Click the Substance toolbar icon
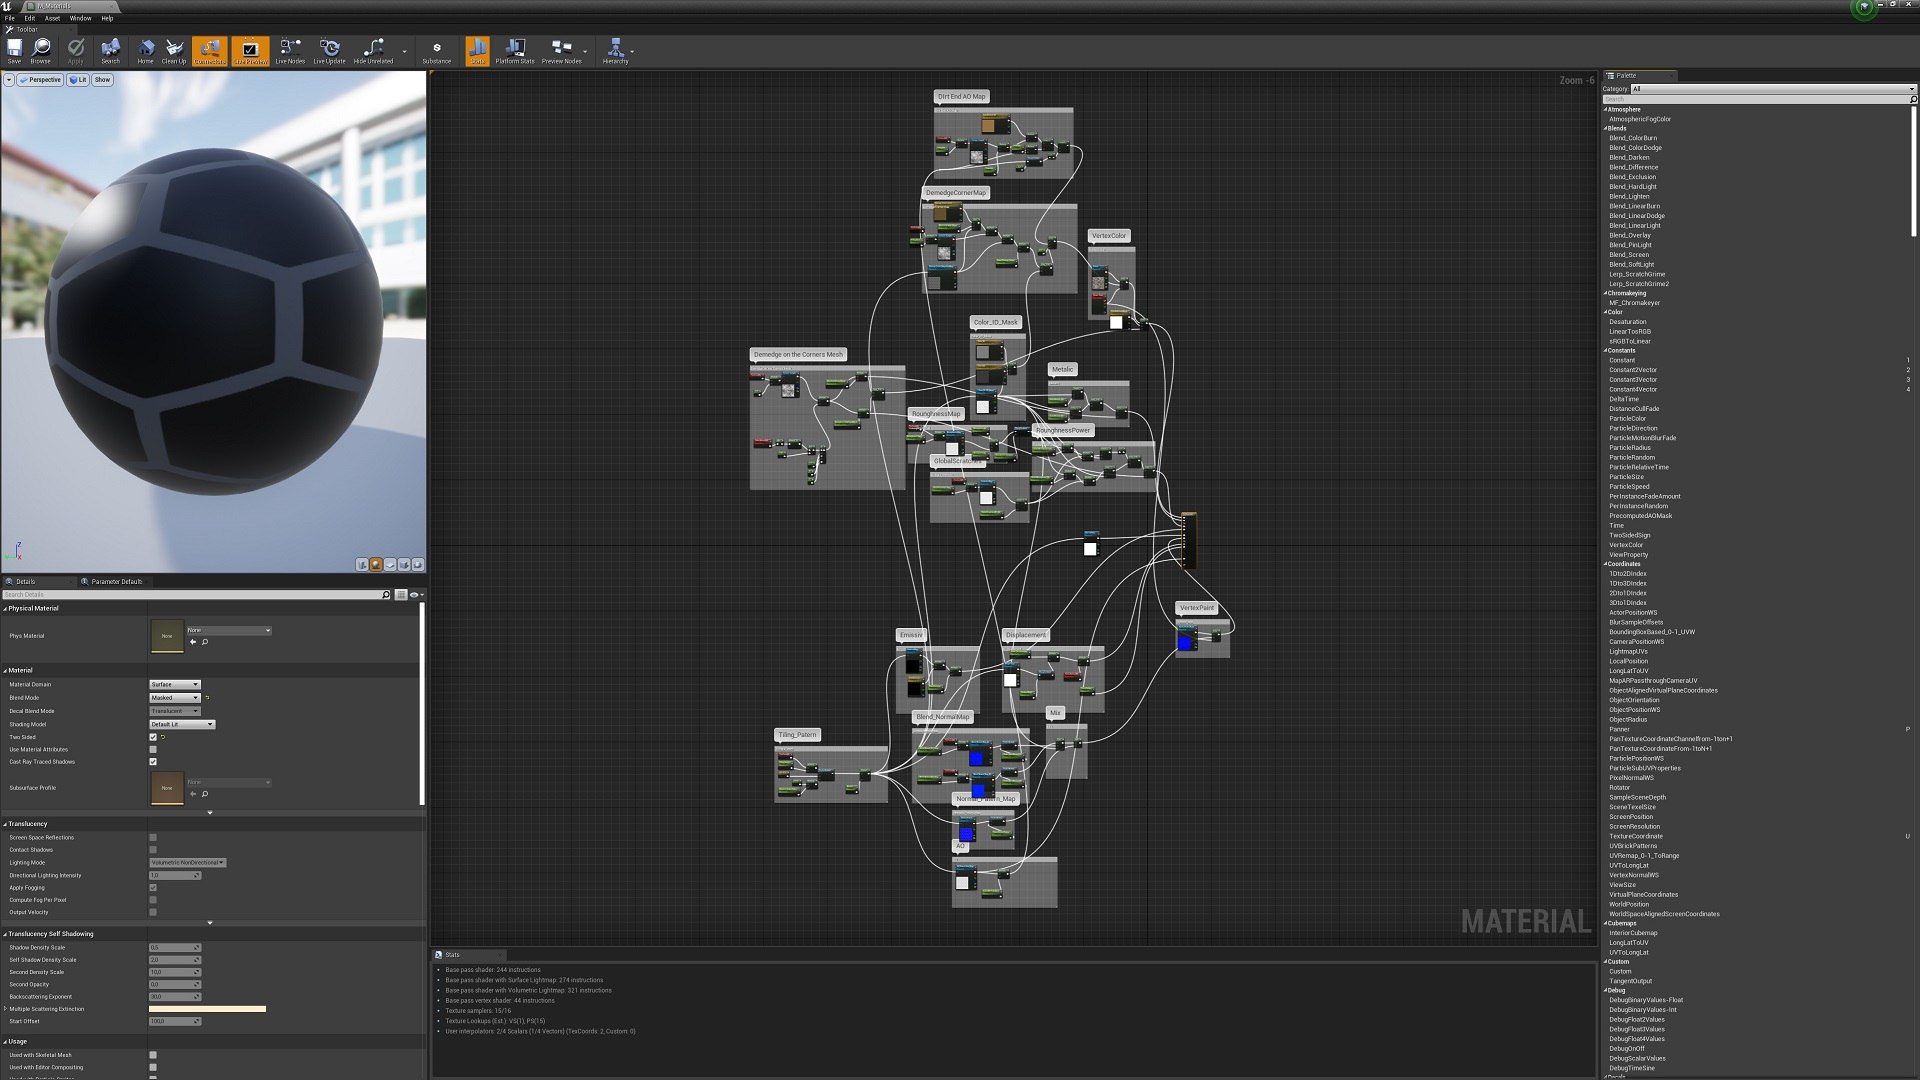Image resolution: width=1920 pixels, height=1080 pixels. click(x=436, y=51)
